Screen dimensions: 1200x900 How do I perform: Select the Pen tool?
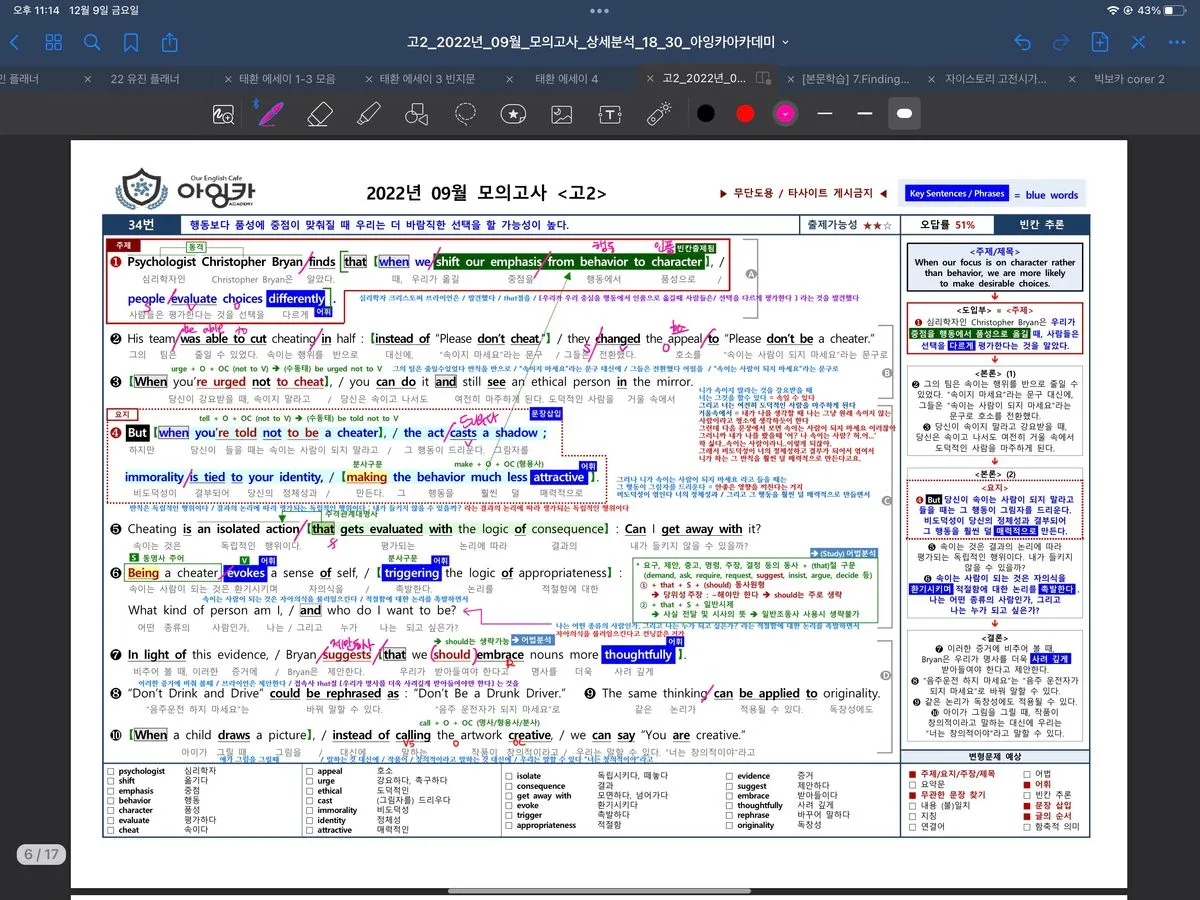point(269,113)
